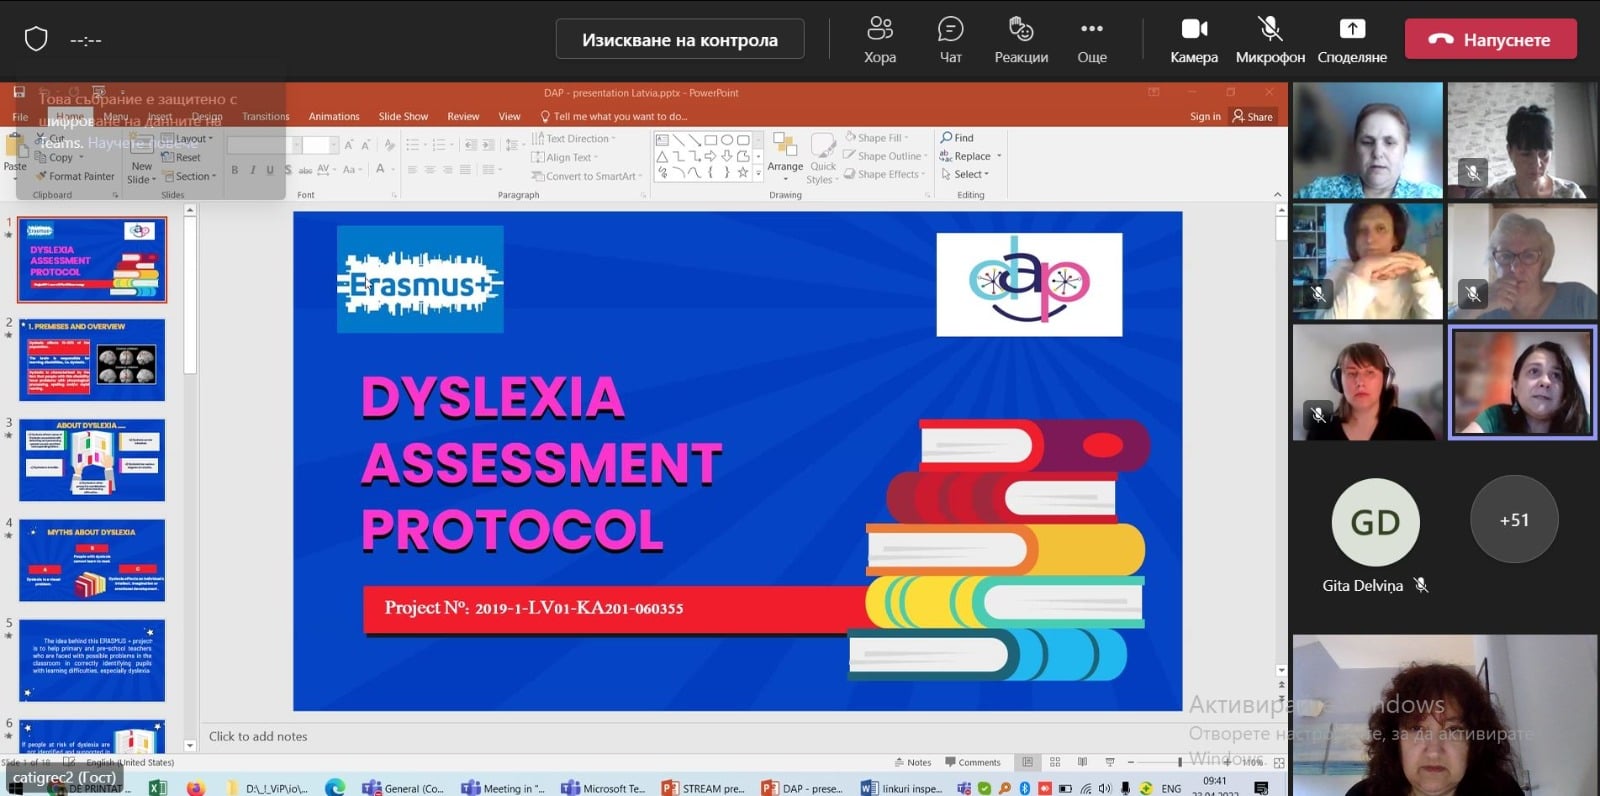Screen dimensions: 1600x796
Task: Open the Teams chat (Чат) panel
Action: pos(951,40)
